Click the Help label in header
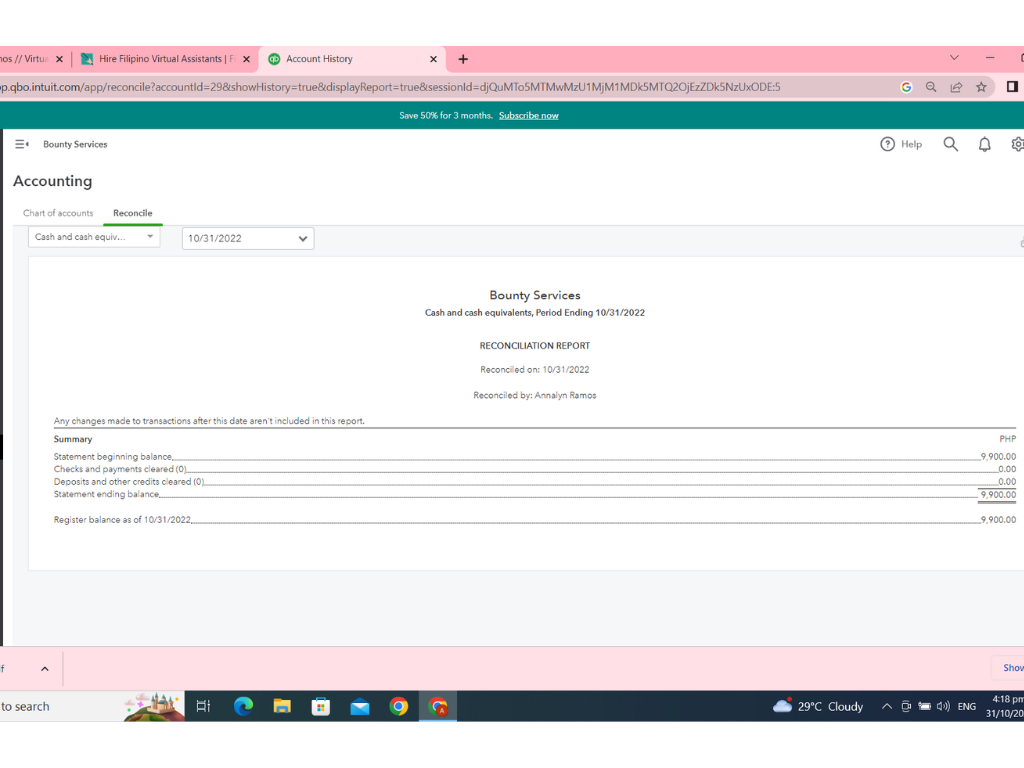 tap(911, 144)
